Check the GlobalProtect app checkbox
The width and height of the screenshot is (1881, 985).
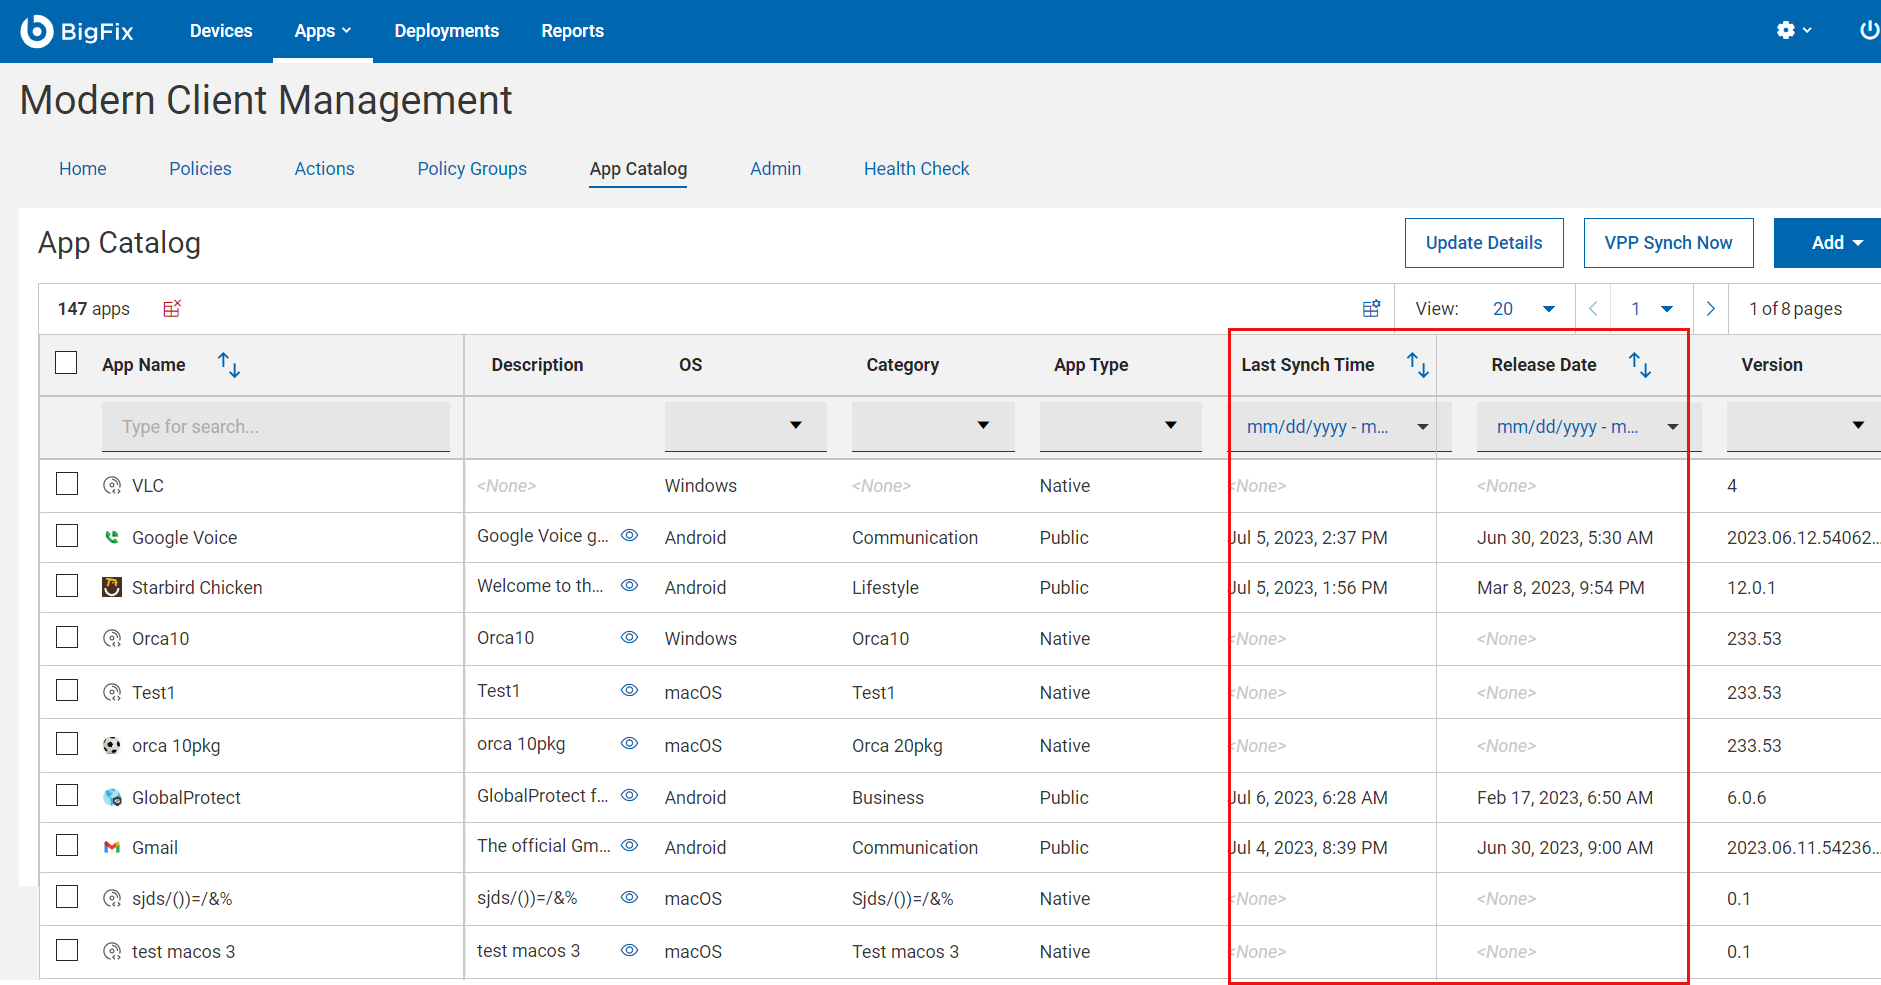[x=67, y=796]
